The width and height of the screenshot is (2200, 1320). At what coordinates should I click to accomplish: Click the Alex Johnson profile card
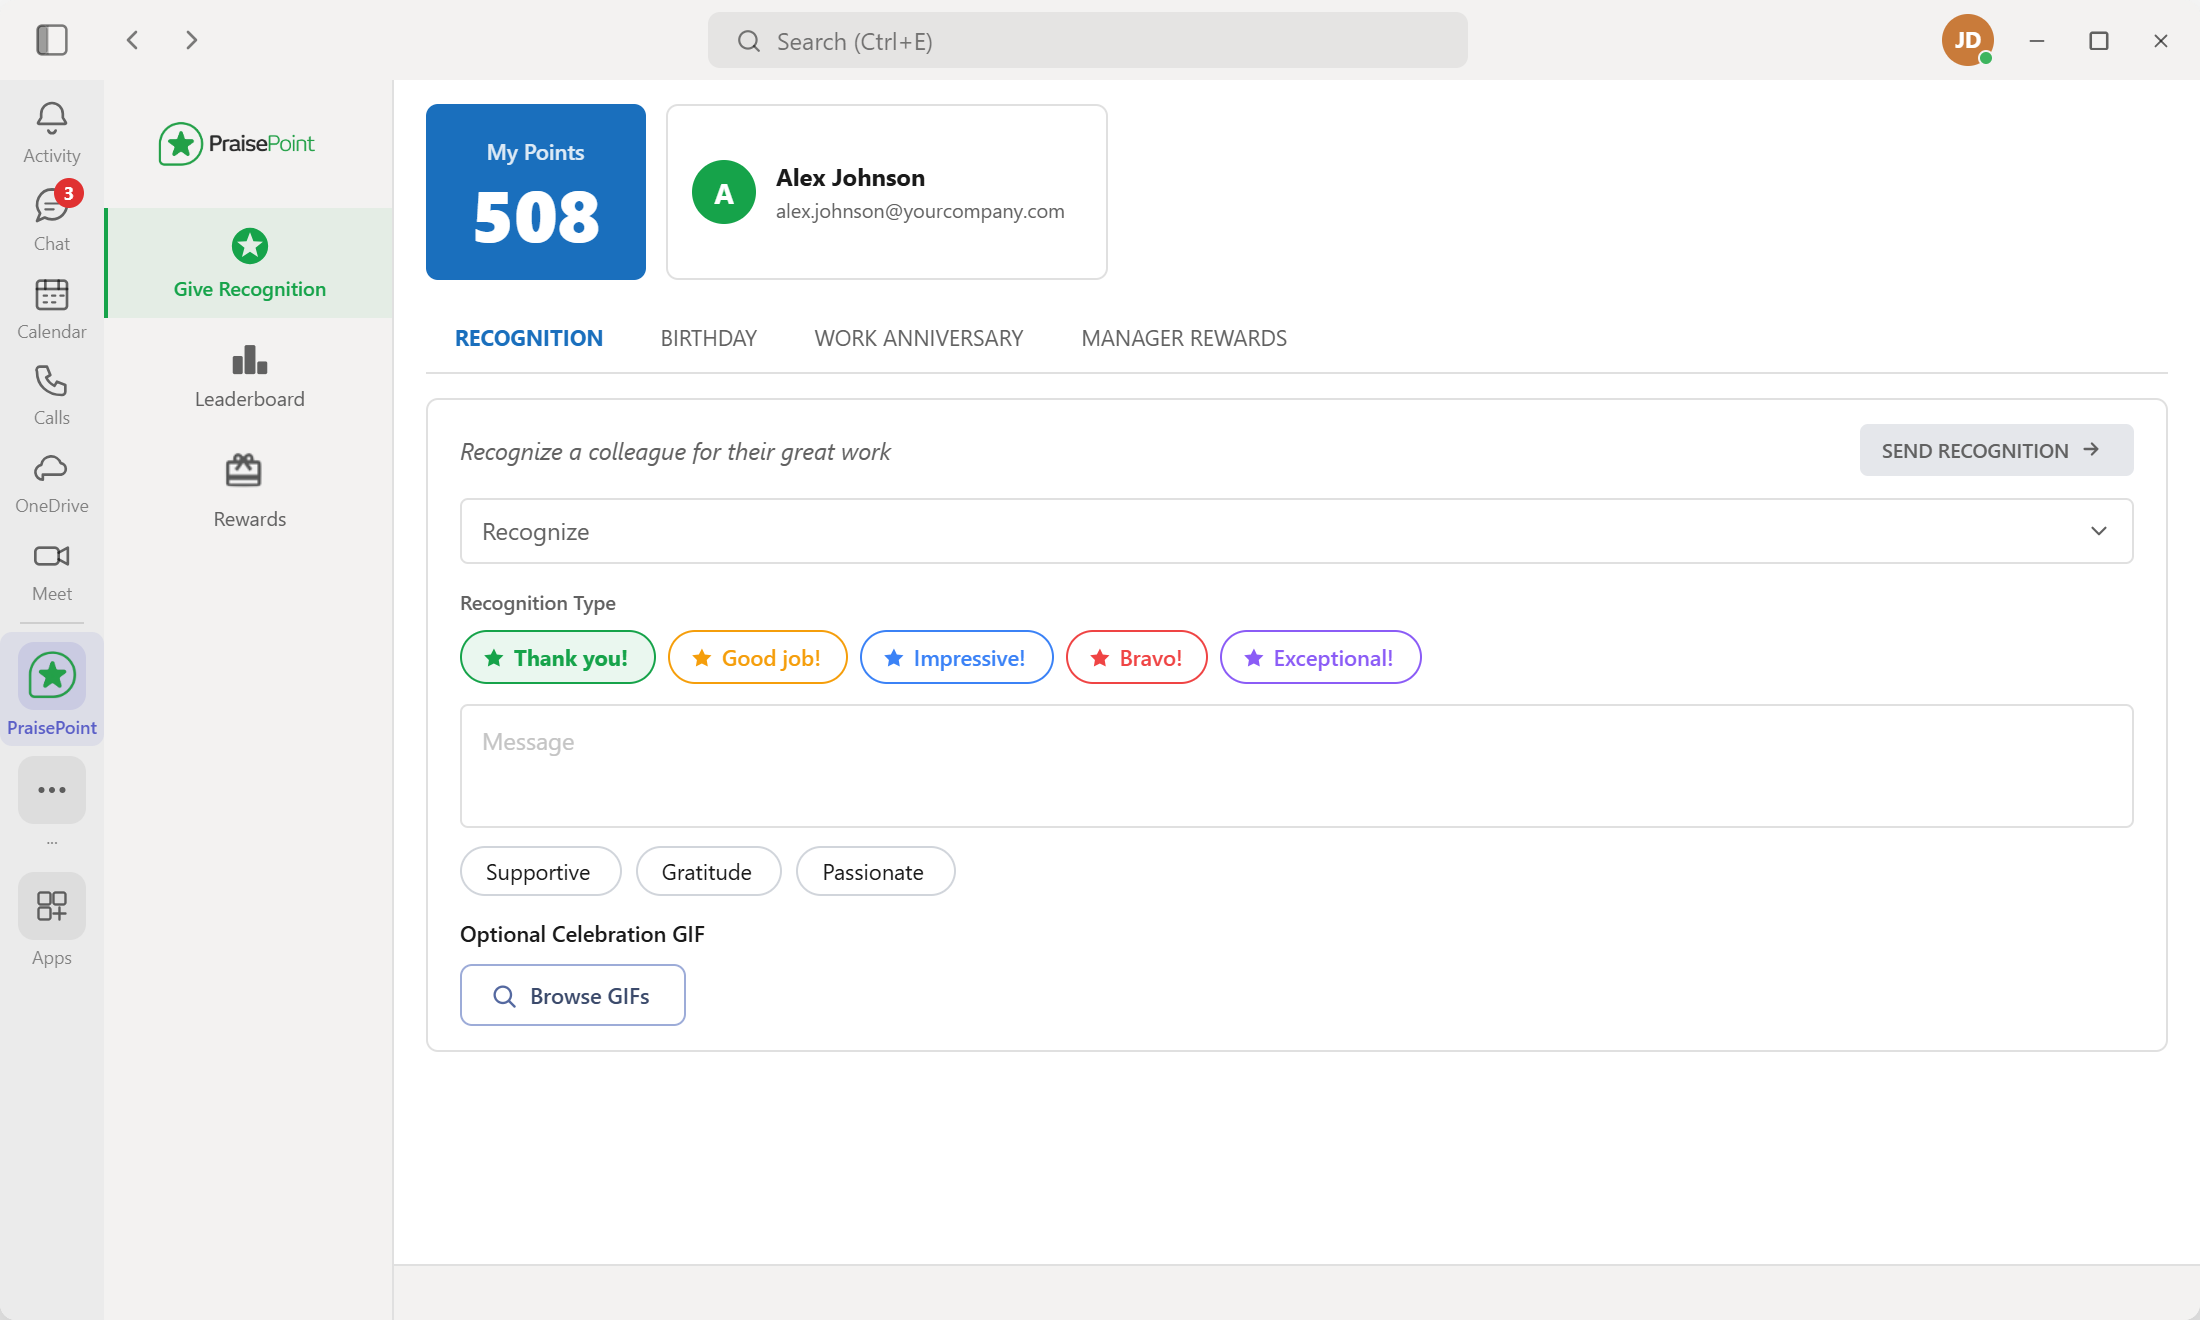click(887, 192)
